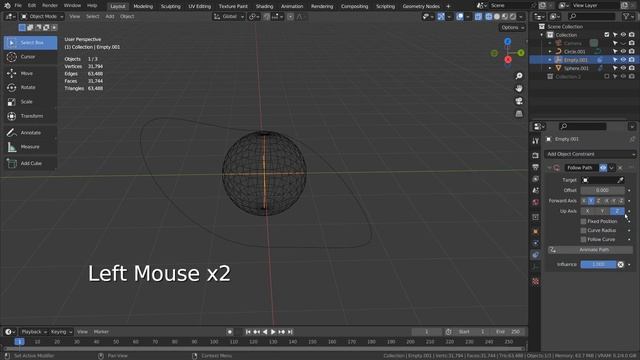The height and width of the screenshot is (360, 640).
Task: Switch to the Sculpting workspace tab
Action: (x=171, y=6)
